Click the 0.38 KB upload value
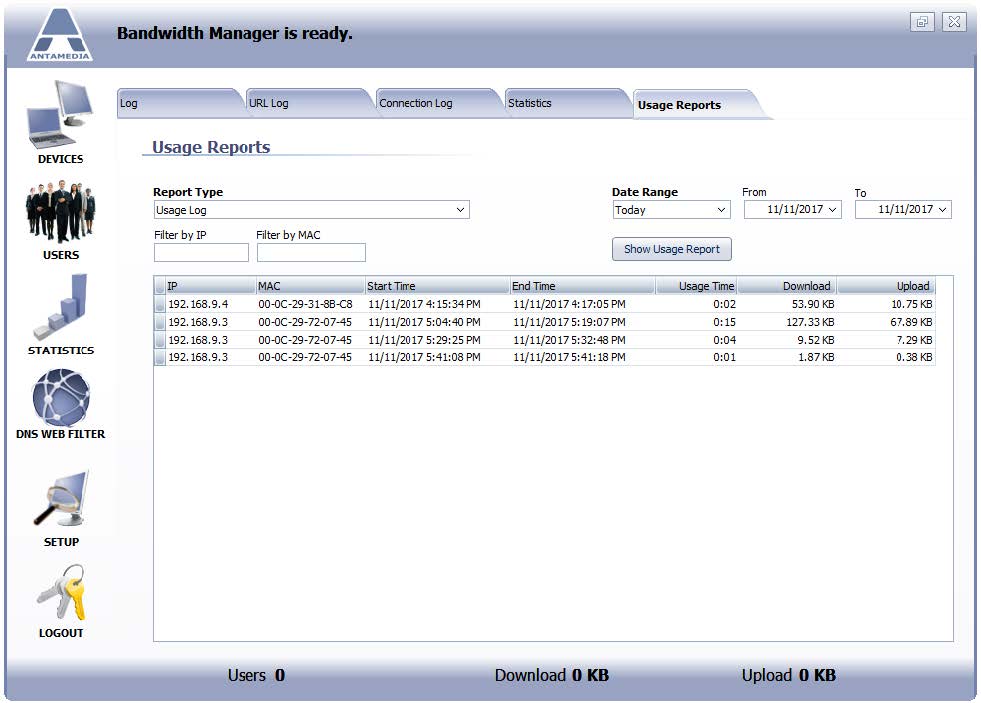Viewport: 981px width, 703px height. tap(914, 357)
